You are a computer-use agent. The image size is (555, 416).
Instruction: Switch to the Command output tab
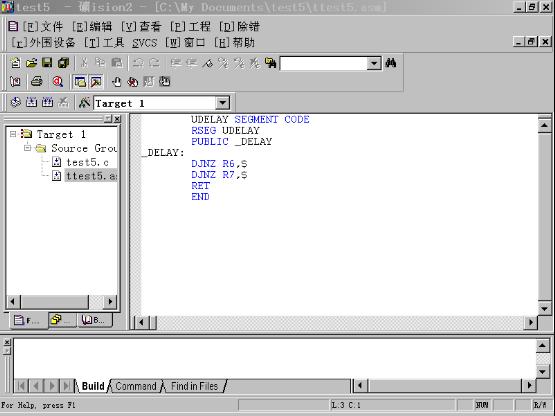136,386
